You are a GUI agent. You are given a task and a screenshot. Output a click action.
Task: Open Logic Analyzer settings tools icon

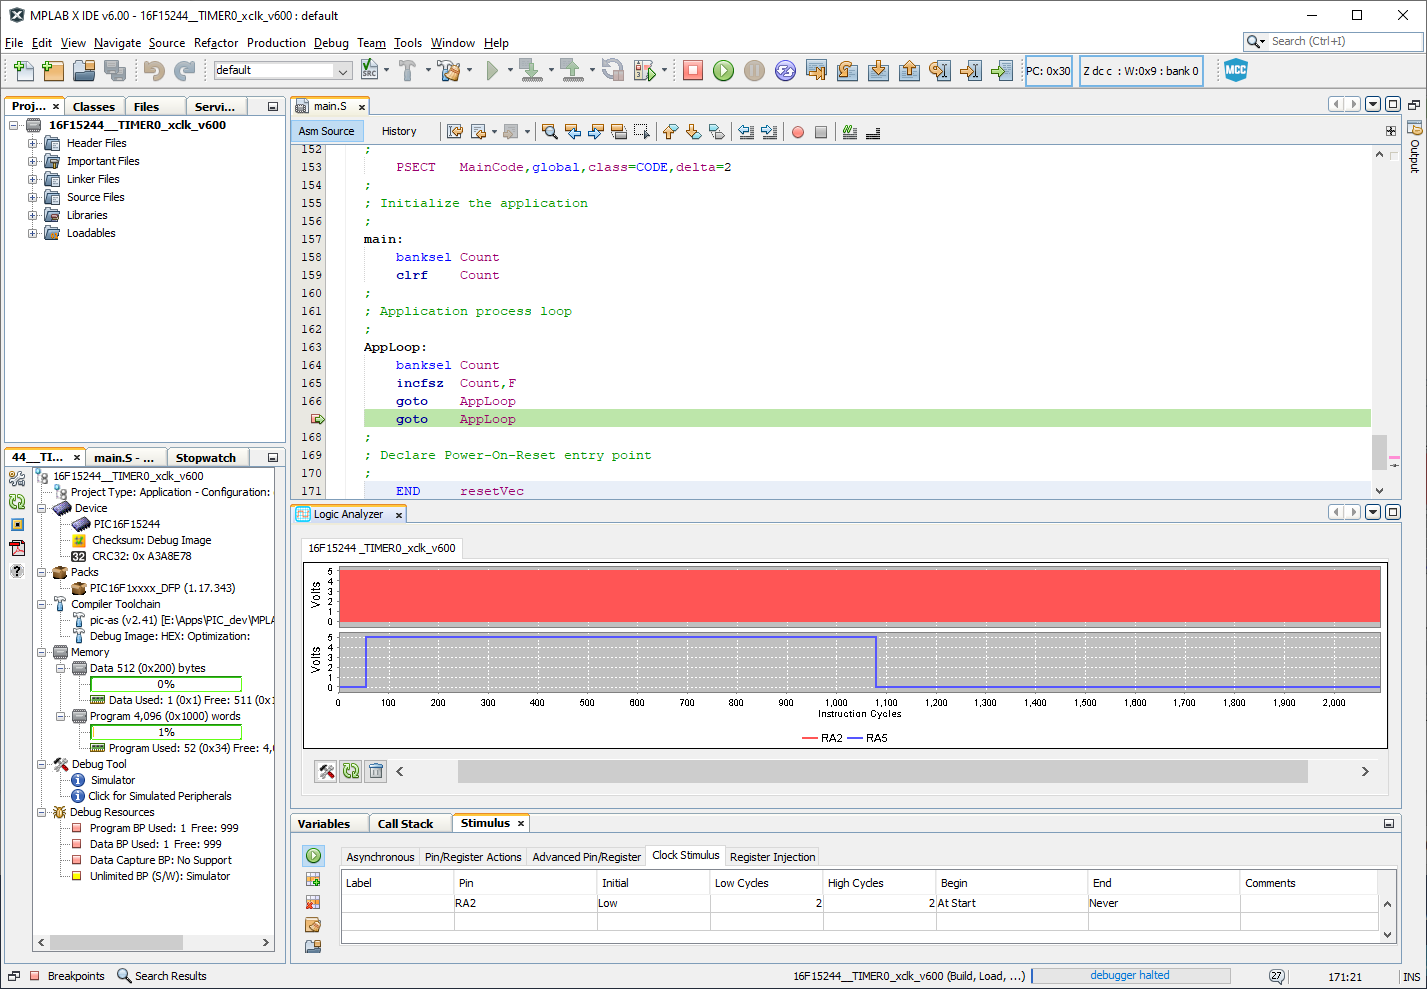point(326,771)
